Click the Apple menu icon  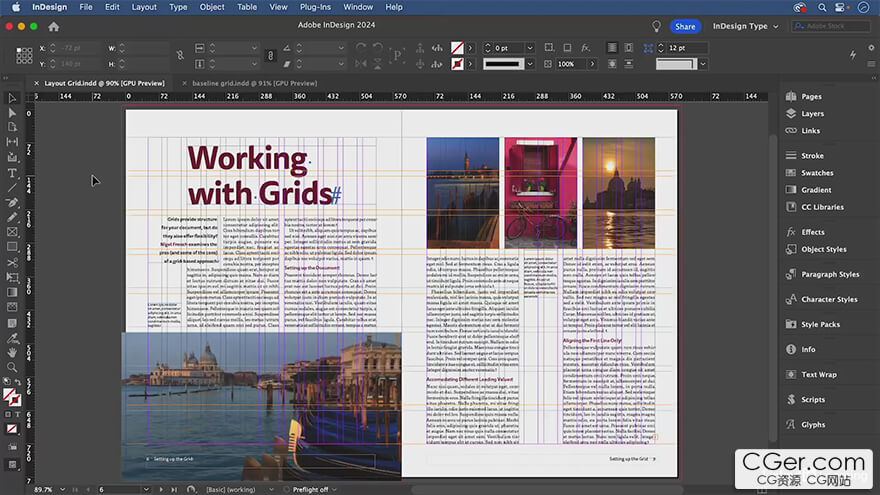tap(16, 7)
